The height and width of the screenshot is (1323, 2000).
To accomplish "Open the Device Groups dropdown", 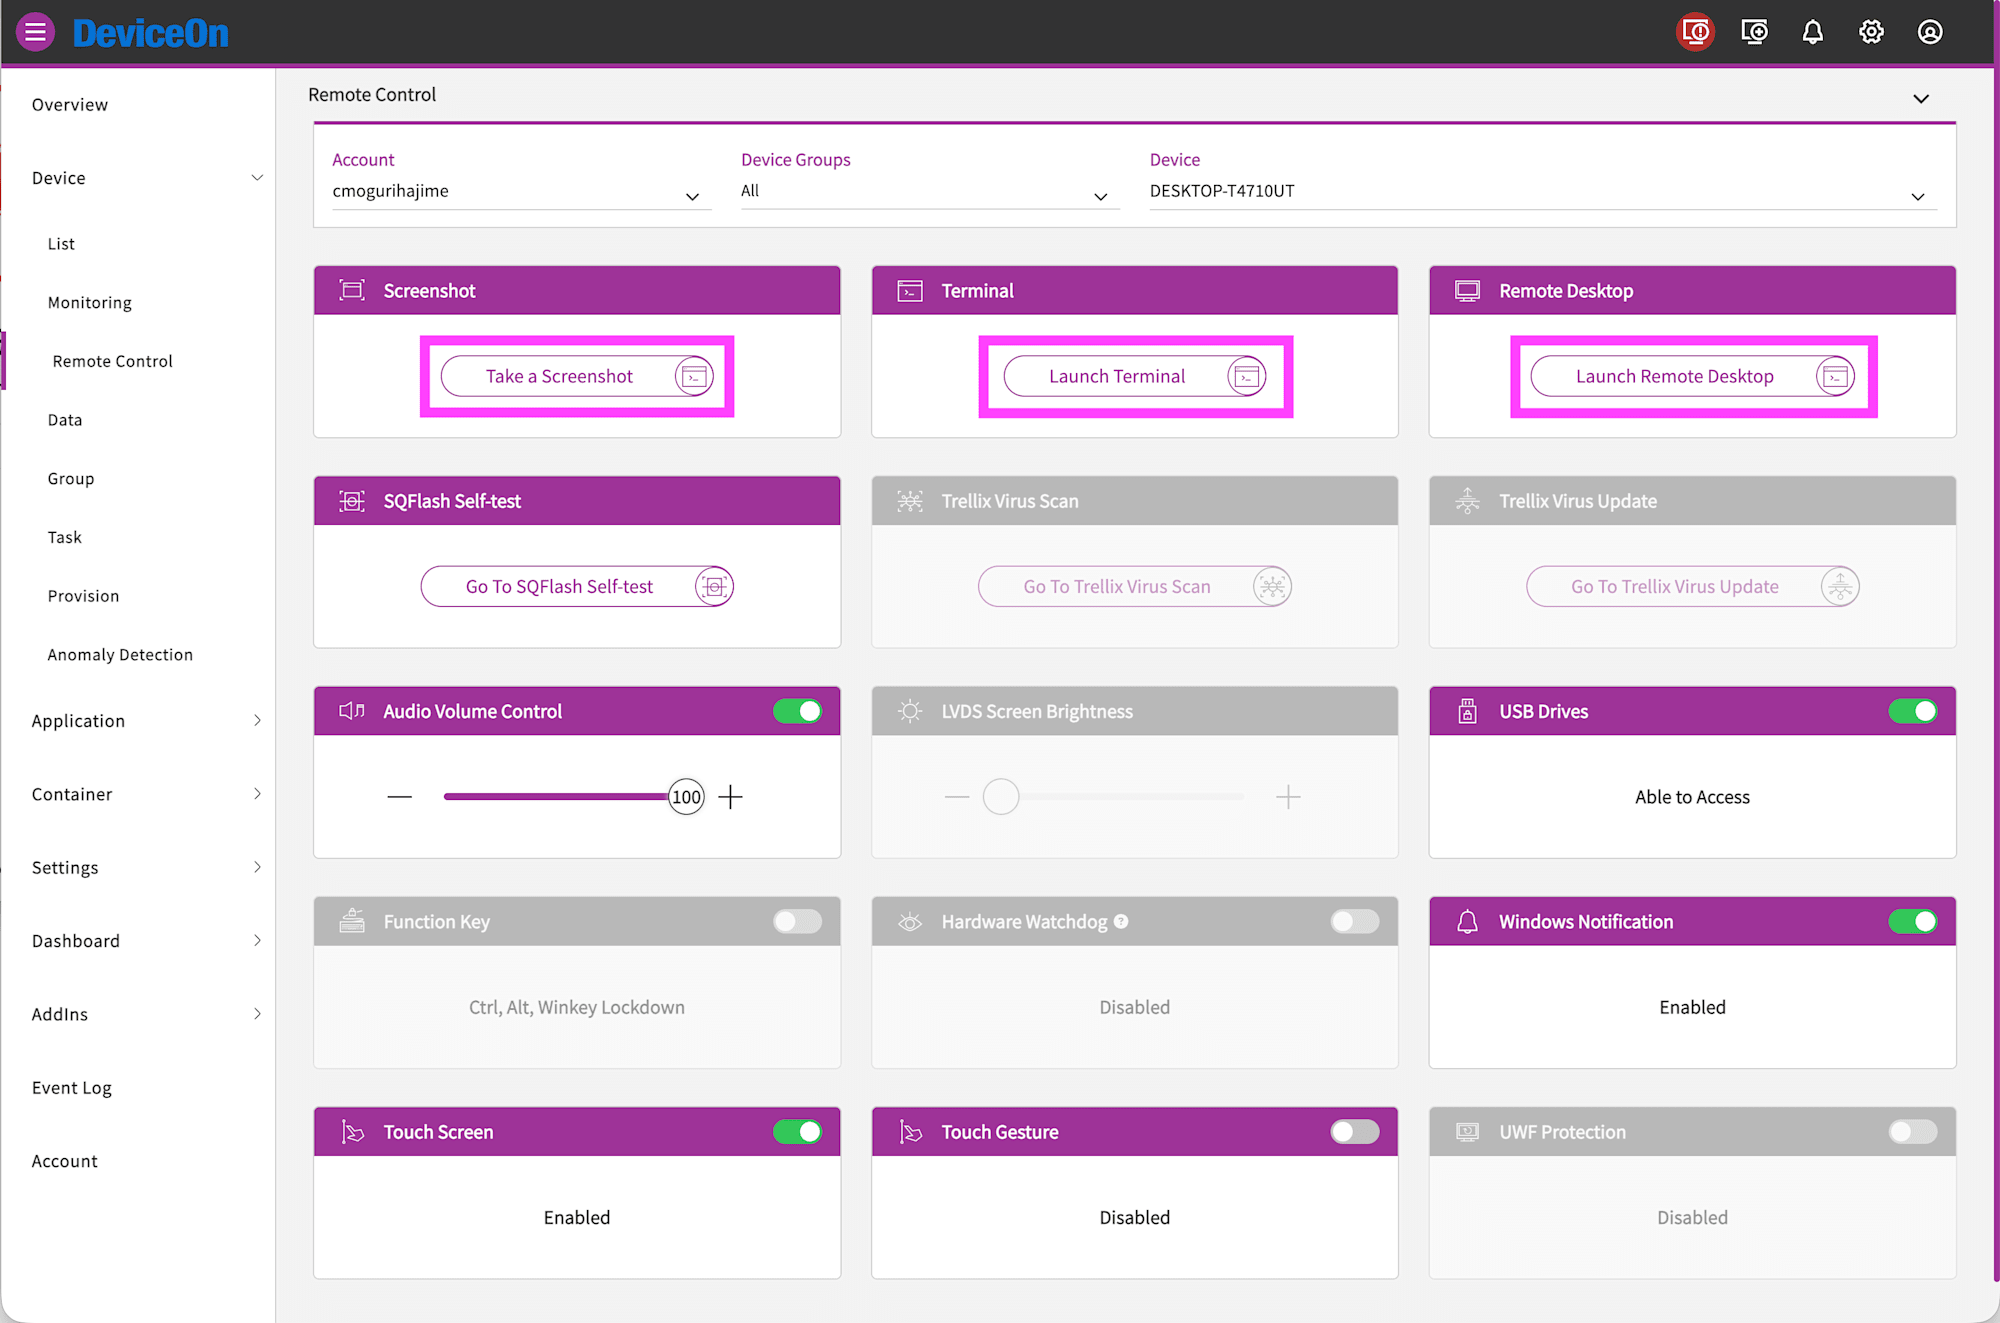I will pyautogui.click(x=930, y=191).
